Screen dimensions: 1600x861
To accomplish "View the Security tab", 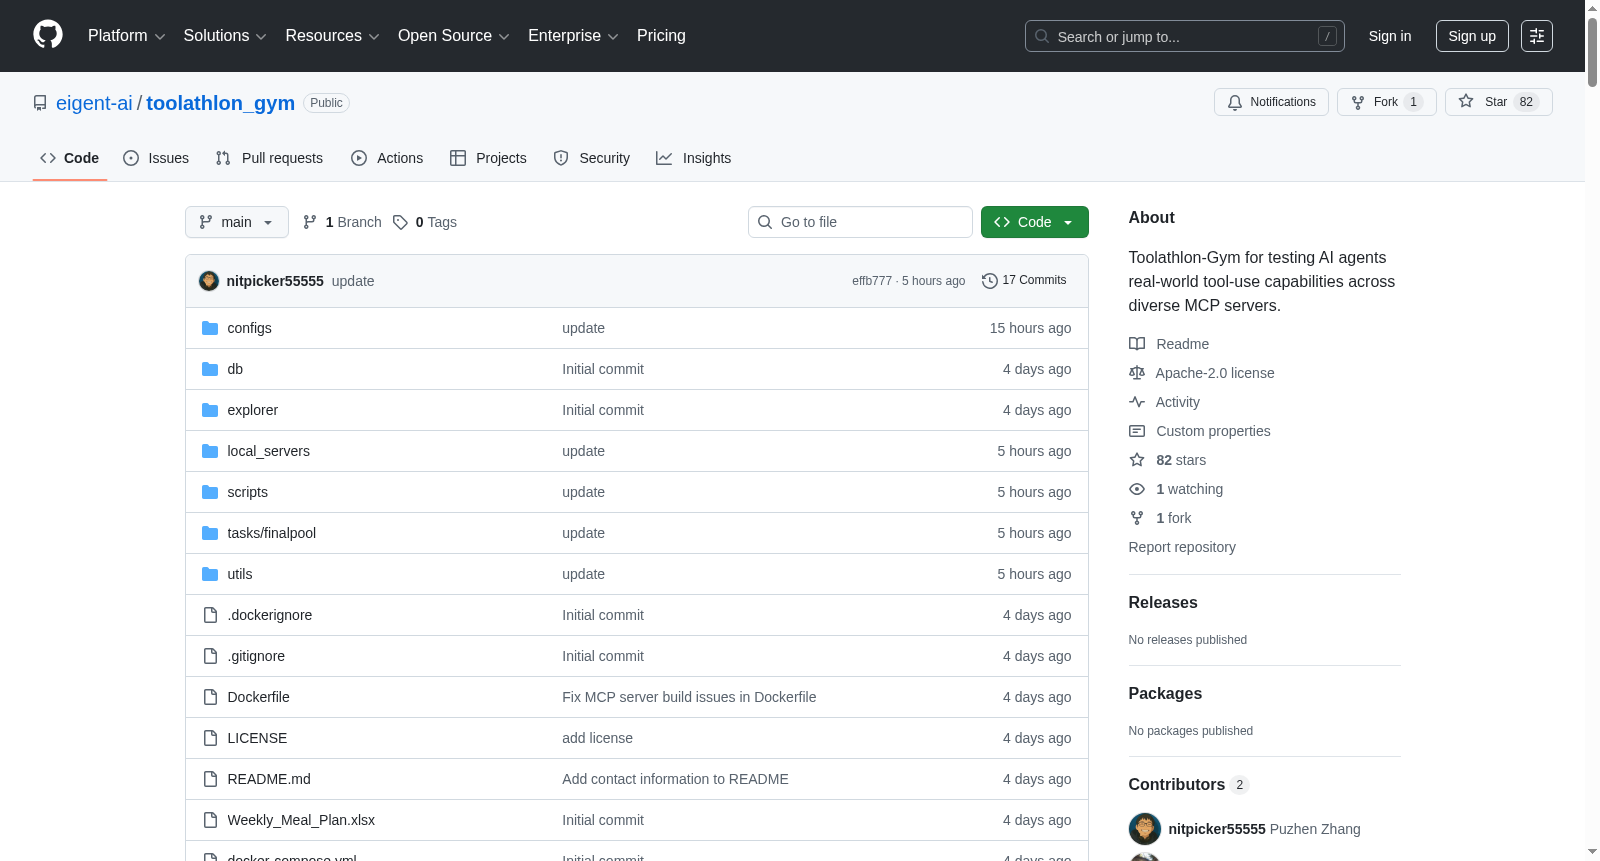I will point(592,158).
